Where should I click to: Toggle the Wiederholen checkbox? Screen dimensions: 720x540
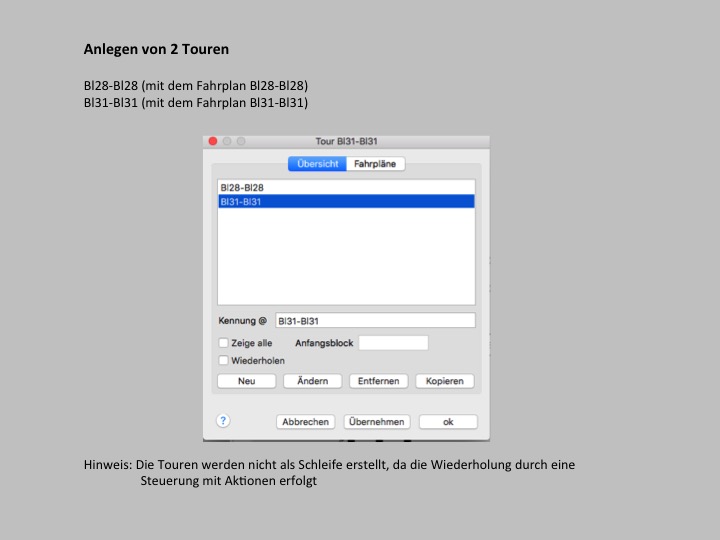point(223,361)
